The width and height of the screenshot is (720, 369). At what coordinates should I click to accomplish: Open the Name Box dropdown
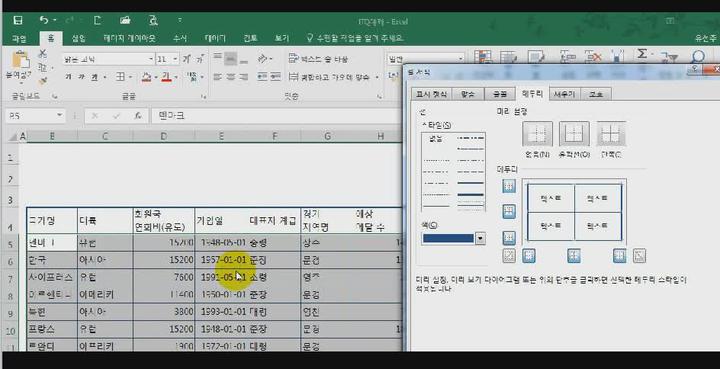(60, 116)
